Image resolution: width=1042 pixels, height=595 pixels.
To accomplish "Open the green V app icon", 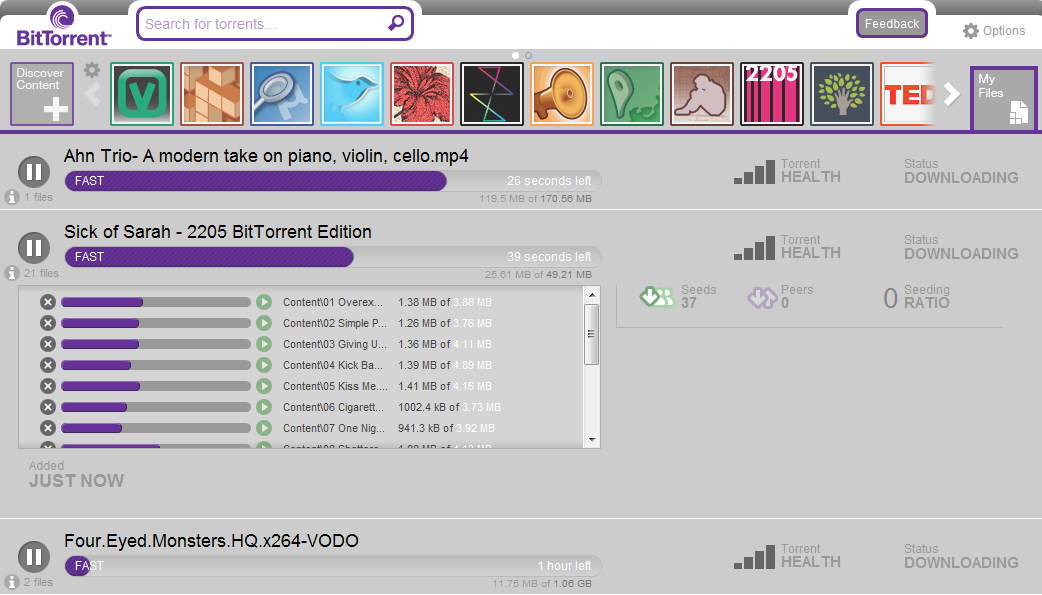I will (x=142, y=94).
